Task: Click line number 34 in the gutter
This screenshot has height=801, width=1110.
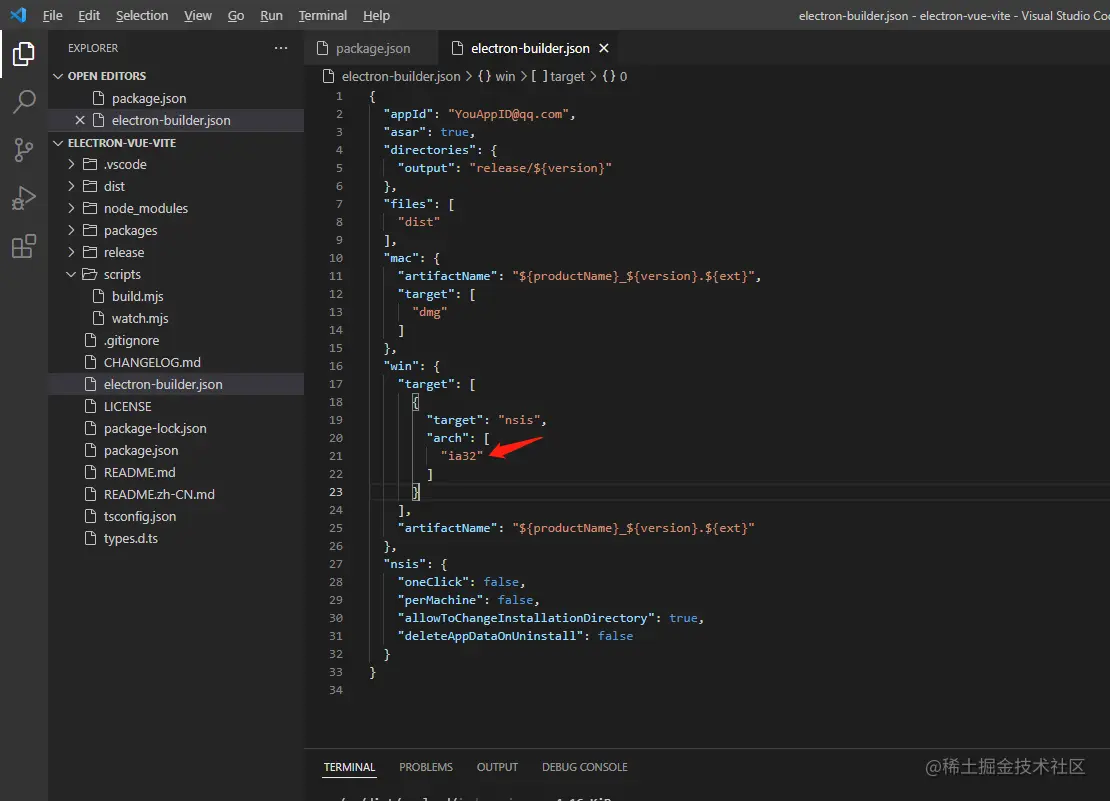Action: coord(336,690)
